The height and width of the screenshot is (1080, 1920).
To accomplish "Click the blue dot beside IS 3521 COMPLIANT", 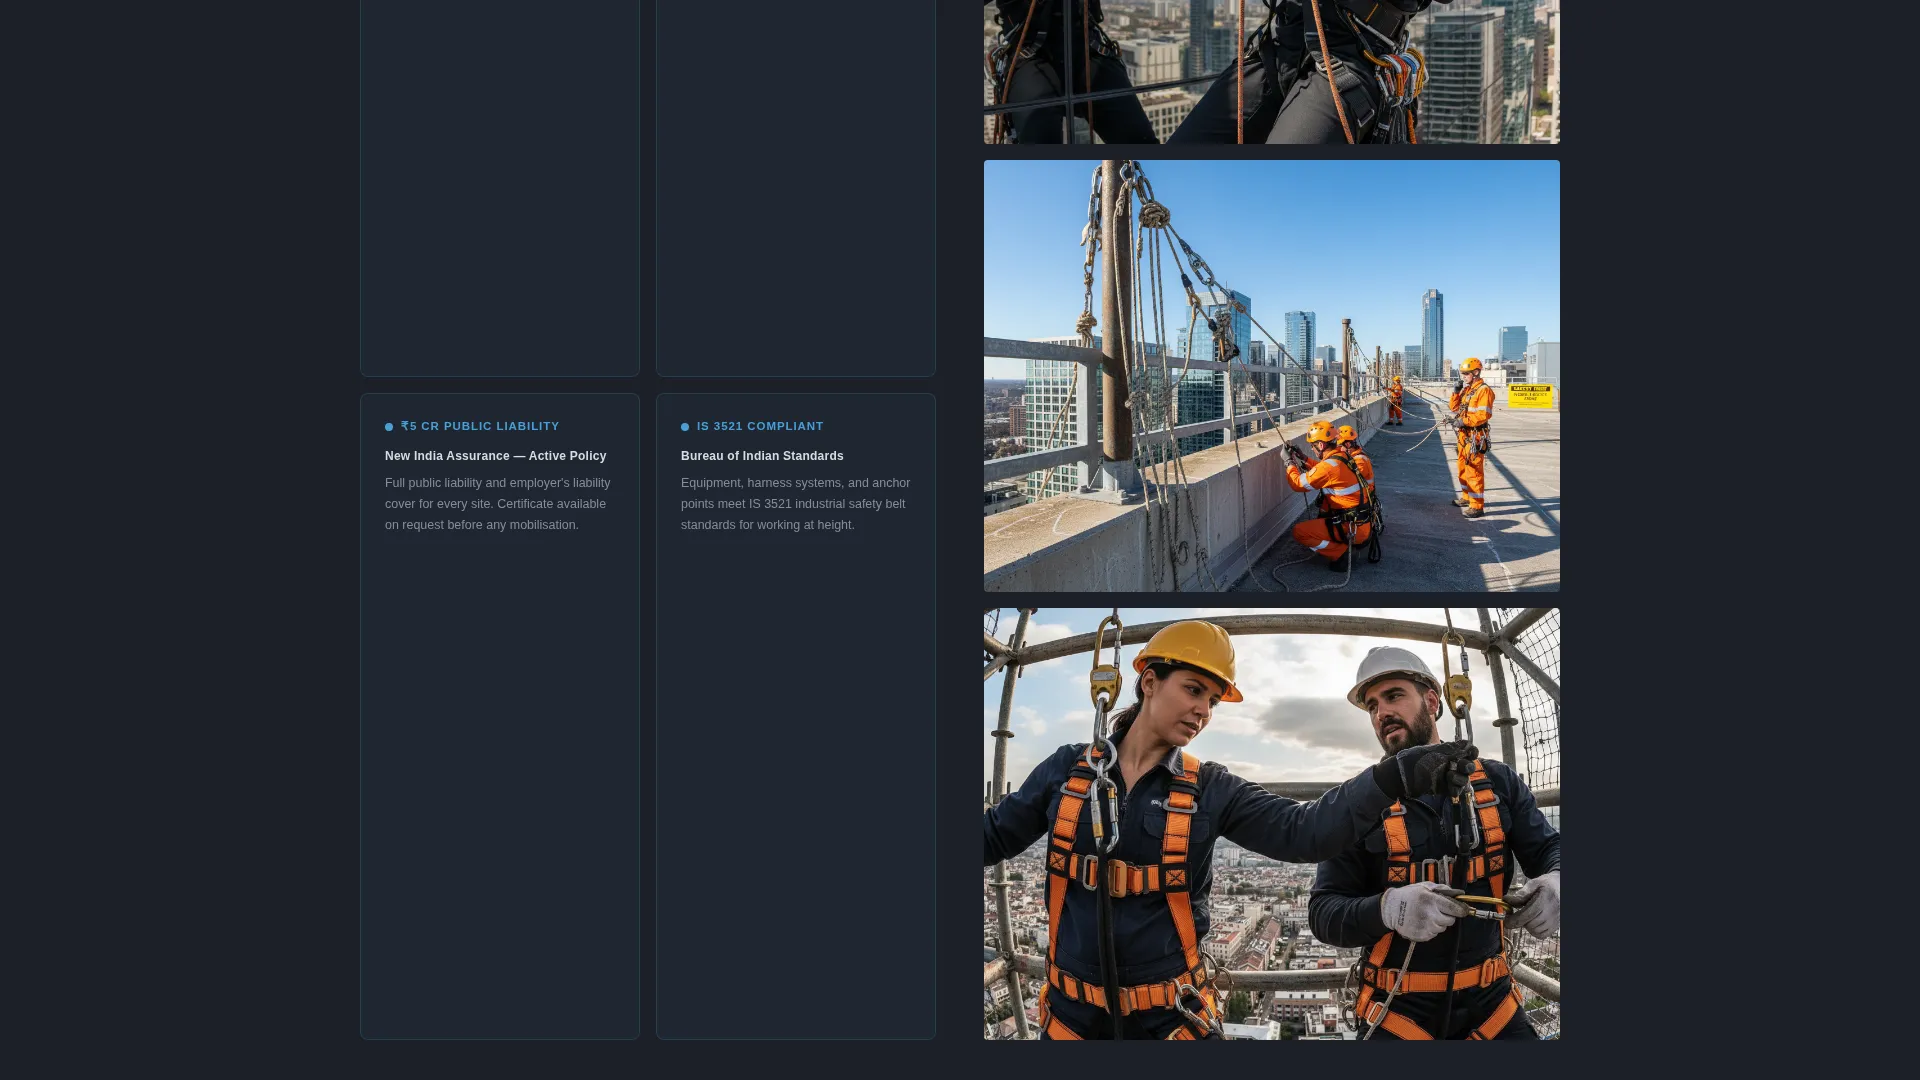I will pos(685,427).
